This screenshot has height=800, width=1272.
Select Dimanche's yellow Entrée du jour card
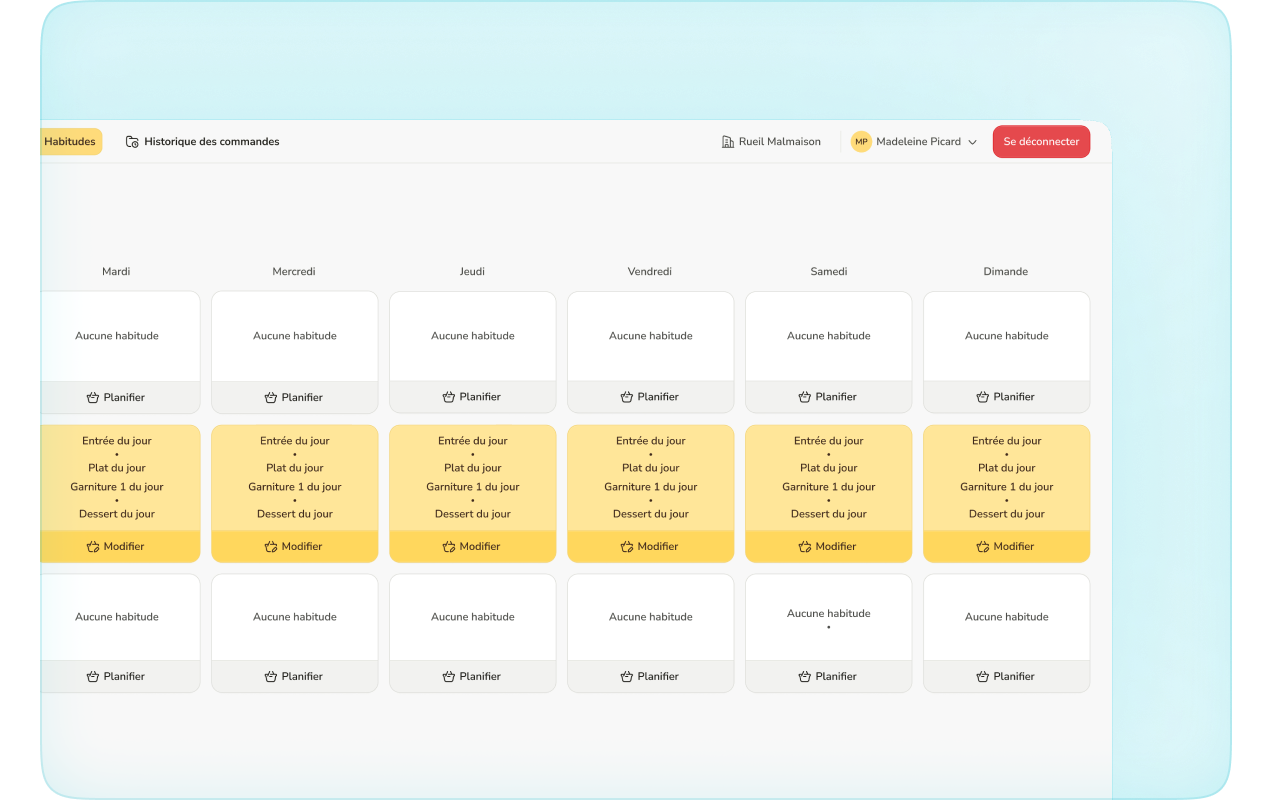[x=1006, y=478]
